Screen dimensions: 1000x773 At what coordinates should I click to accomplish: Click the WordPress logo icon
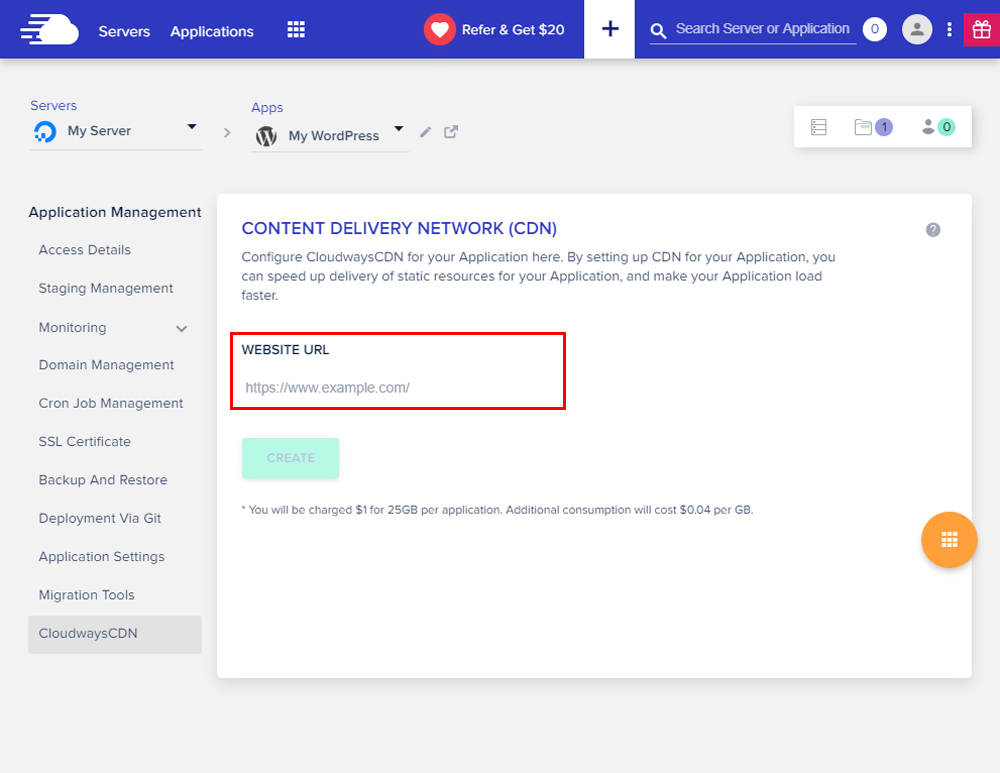tap(266, 136)
